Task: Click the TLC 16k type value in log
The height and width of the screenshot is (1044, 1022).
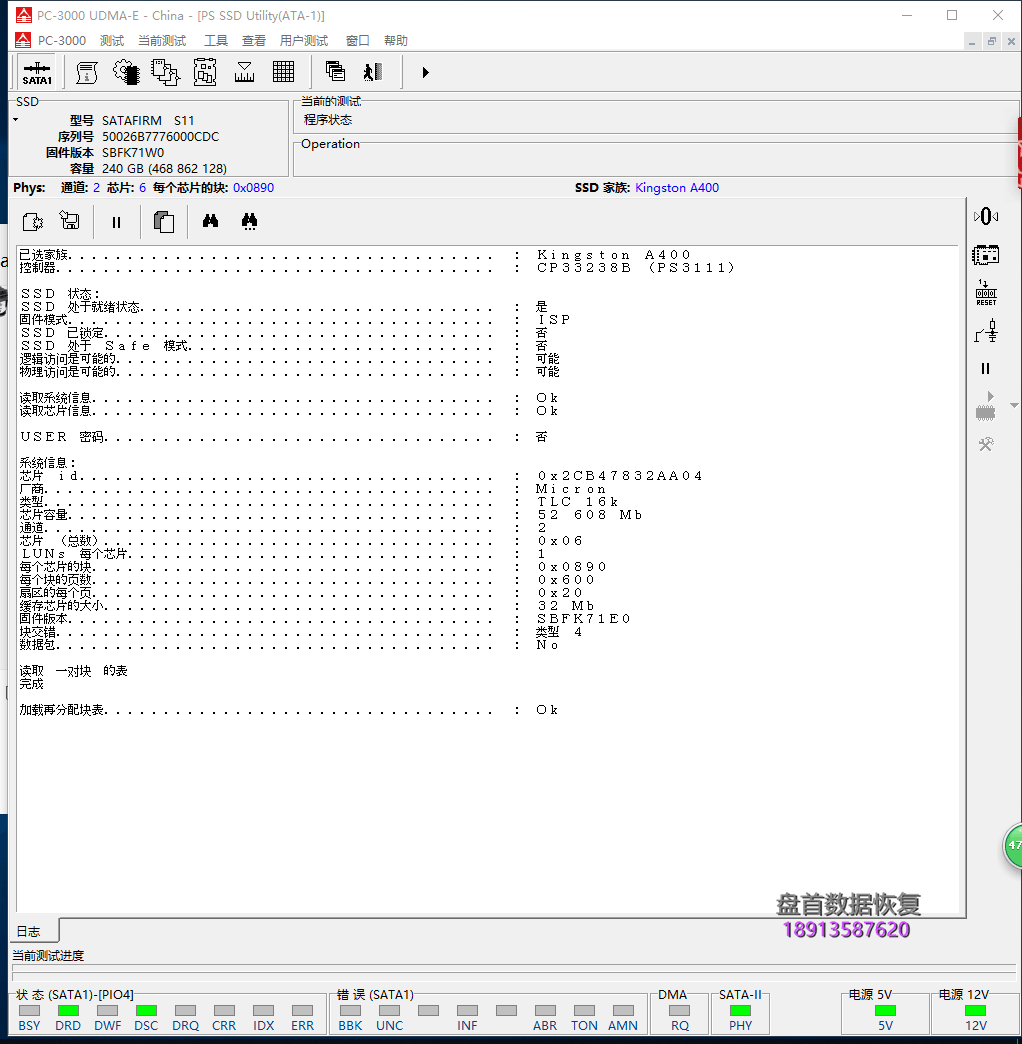Action: tap(577, 502)
